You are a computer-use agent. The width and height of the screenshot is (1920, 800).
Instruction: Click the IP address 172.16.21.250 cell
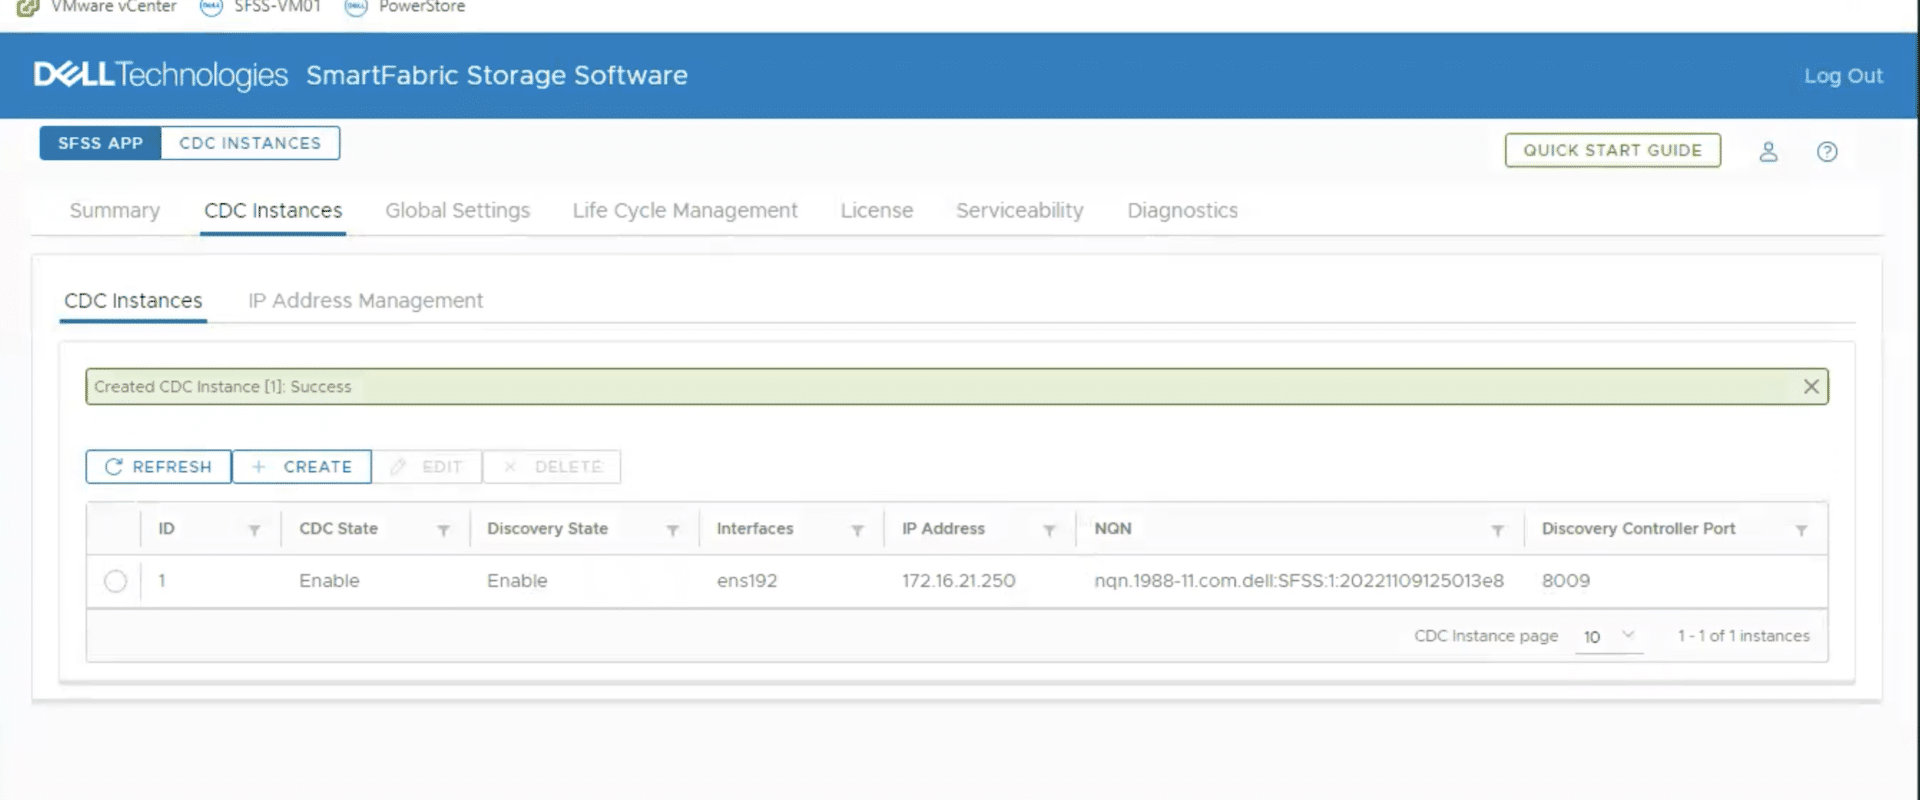click(x=958, y=581)
